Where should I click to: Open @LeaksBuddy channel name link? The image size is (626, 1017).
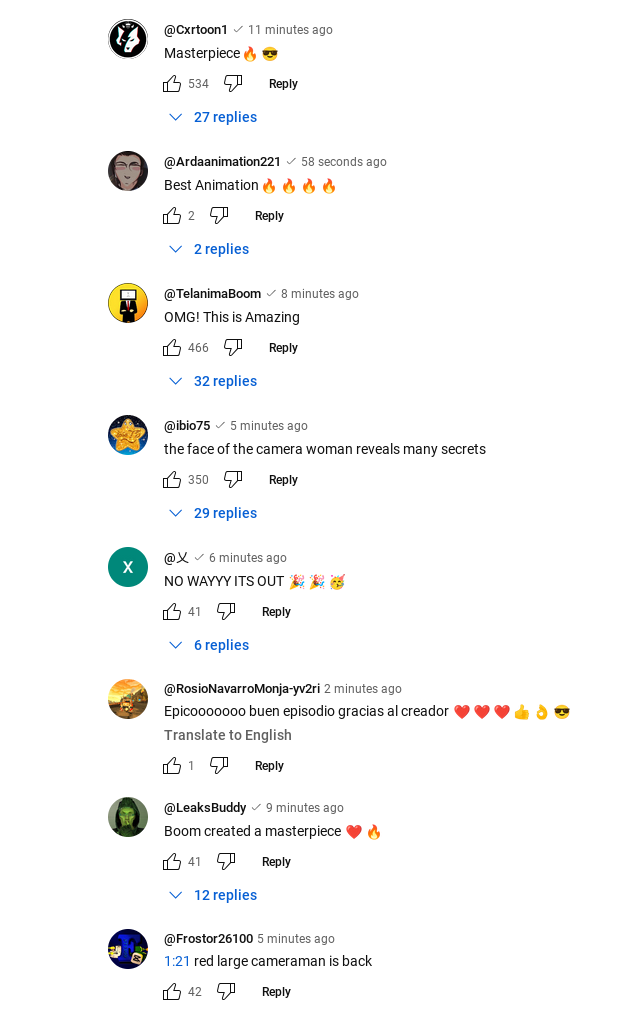coord(205,808)
